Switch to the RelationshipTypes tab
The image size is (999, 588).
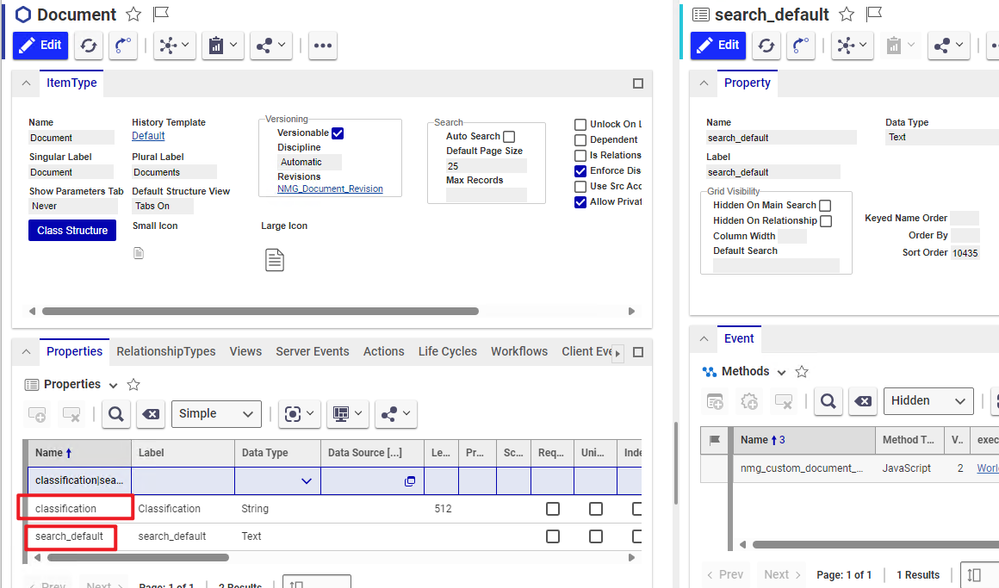tap(166, 352)
